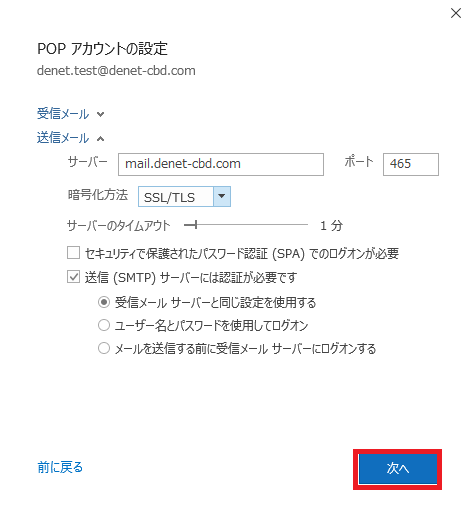
Task: Click the 受信メール heading link
Action: (x=63, y=114)
